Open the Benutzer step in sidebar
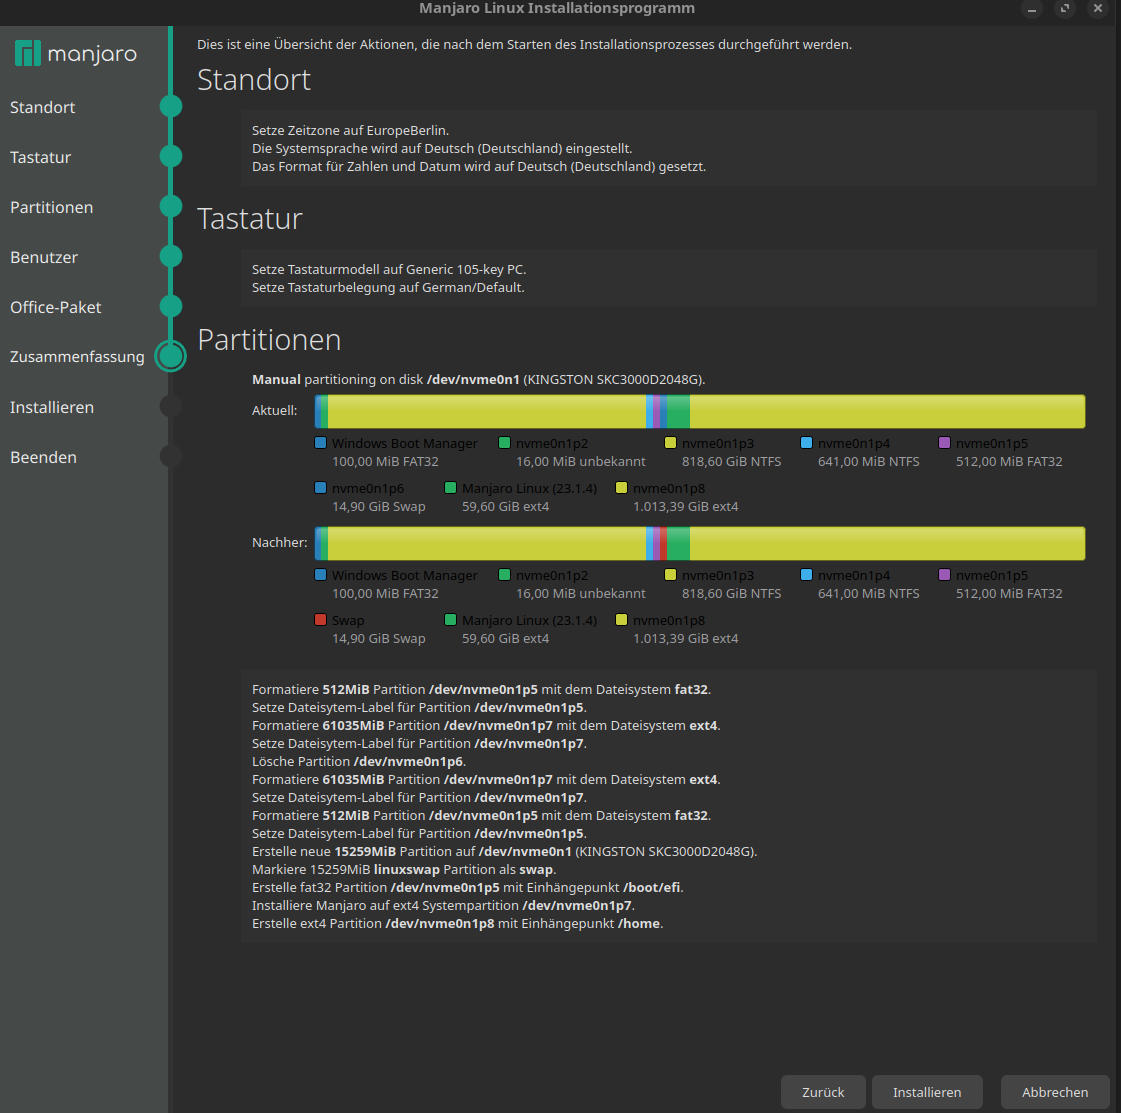 [x=44, y=257]
